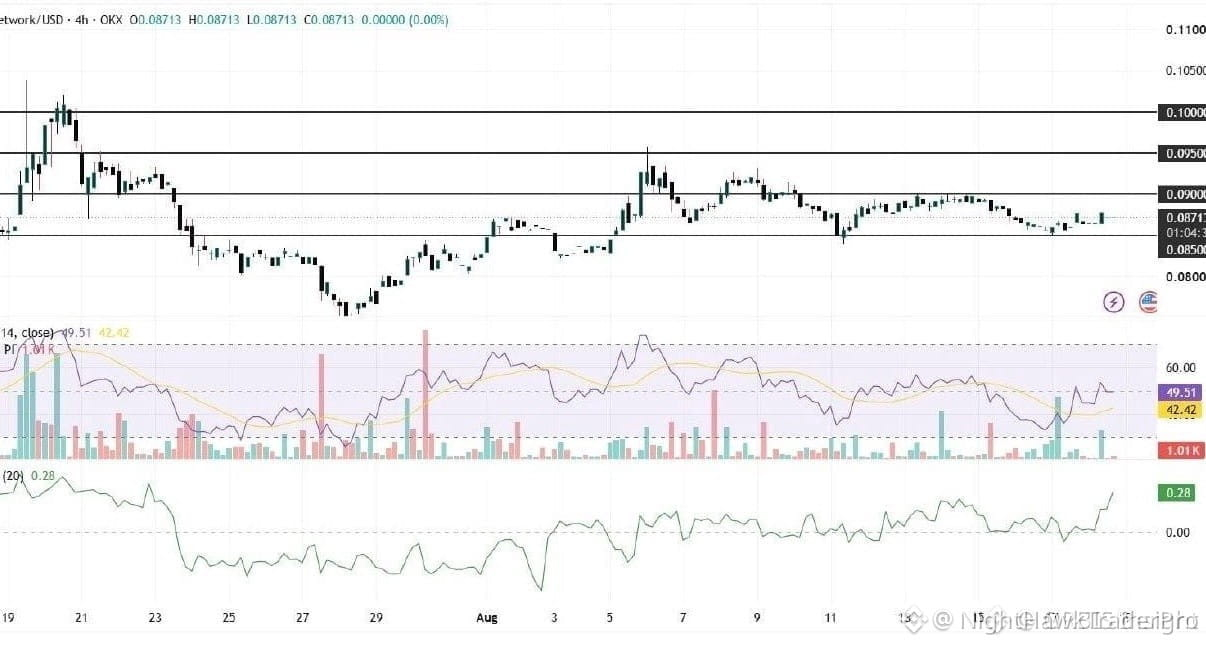1206x645 pixels.
Task: Click the date 21 on the time axis
Action: 81,617
